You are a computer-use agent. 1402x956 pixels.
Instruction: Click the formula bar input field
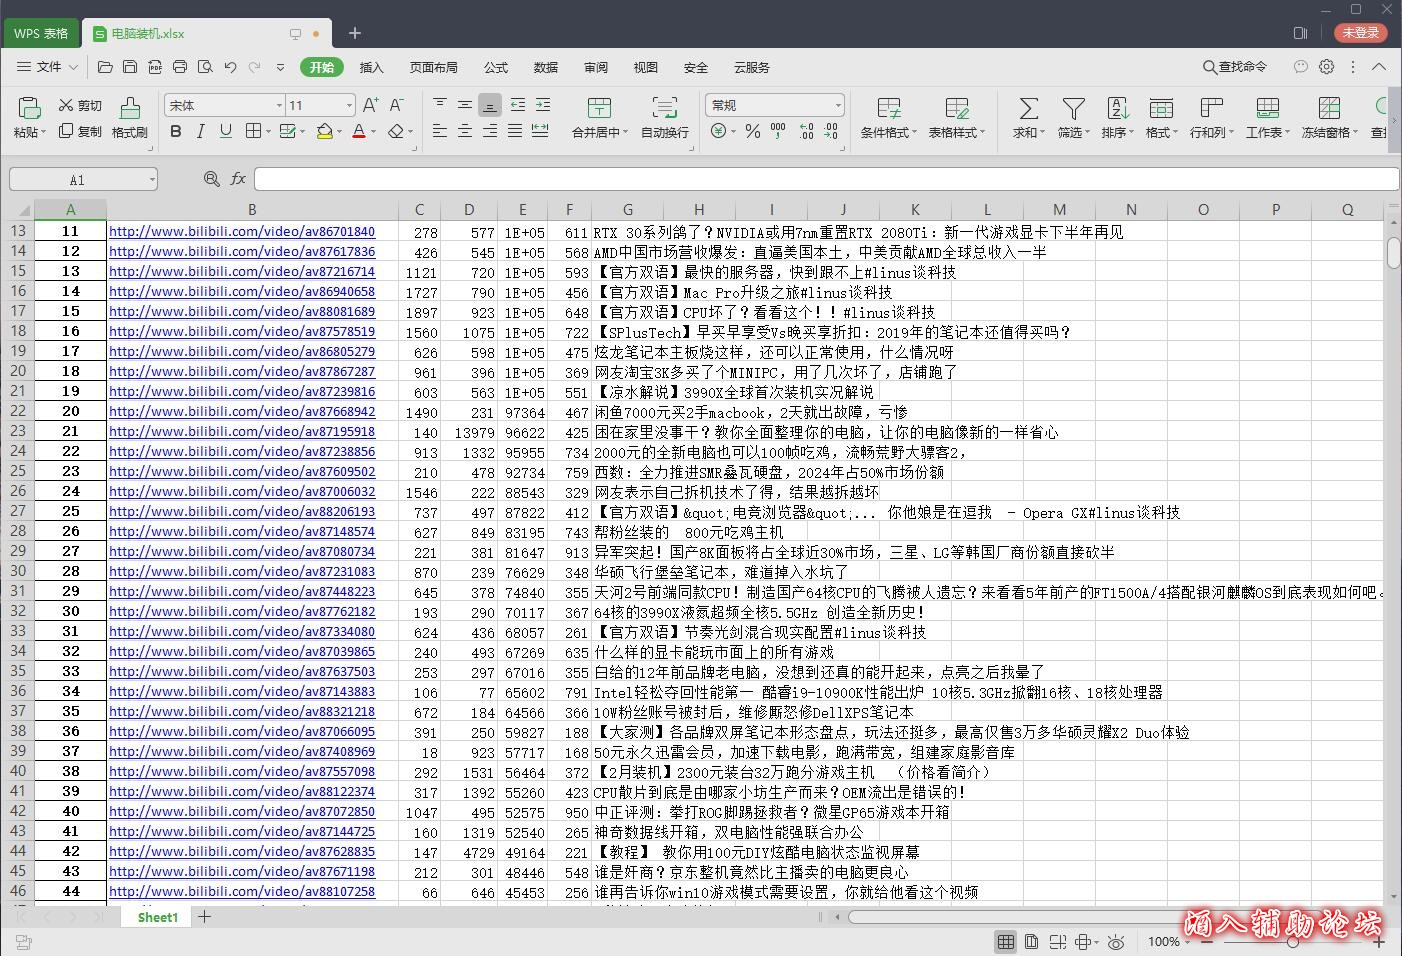pyautogui.click(x=825, y=179)
